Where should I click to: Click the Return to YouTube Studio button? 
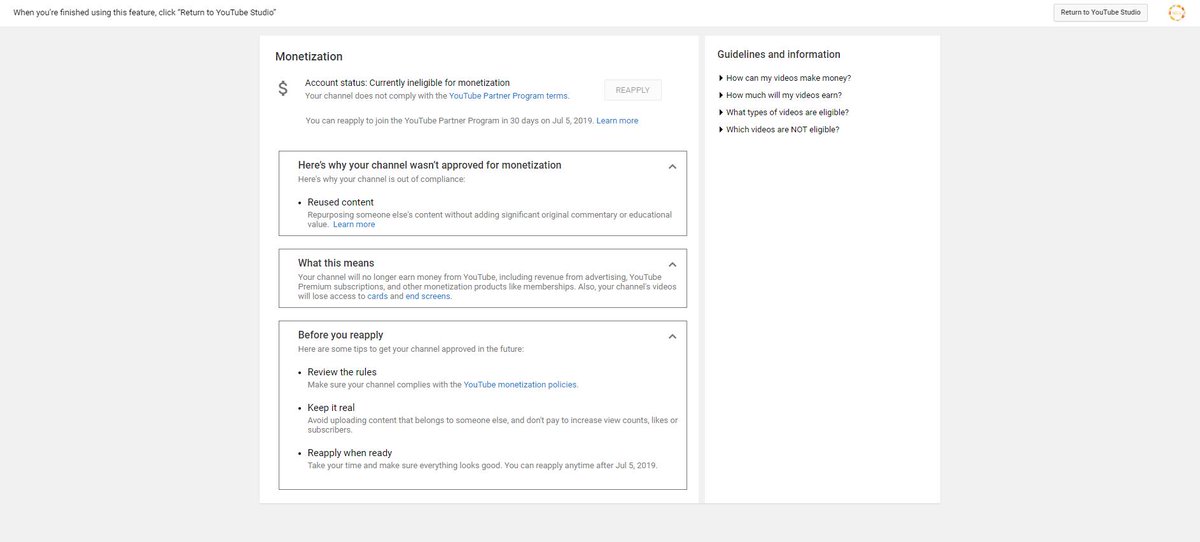[1100, 12]
